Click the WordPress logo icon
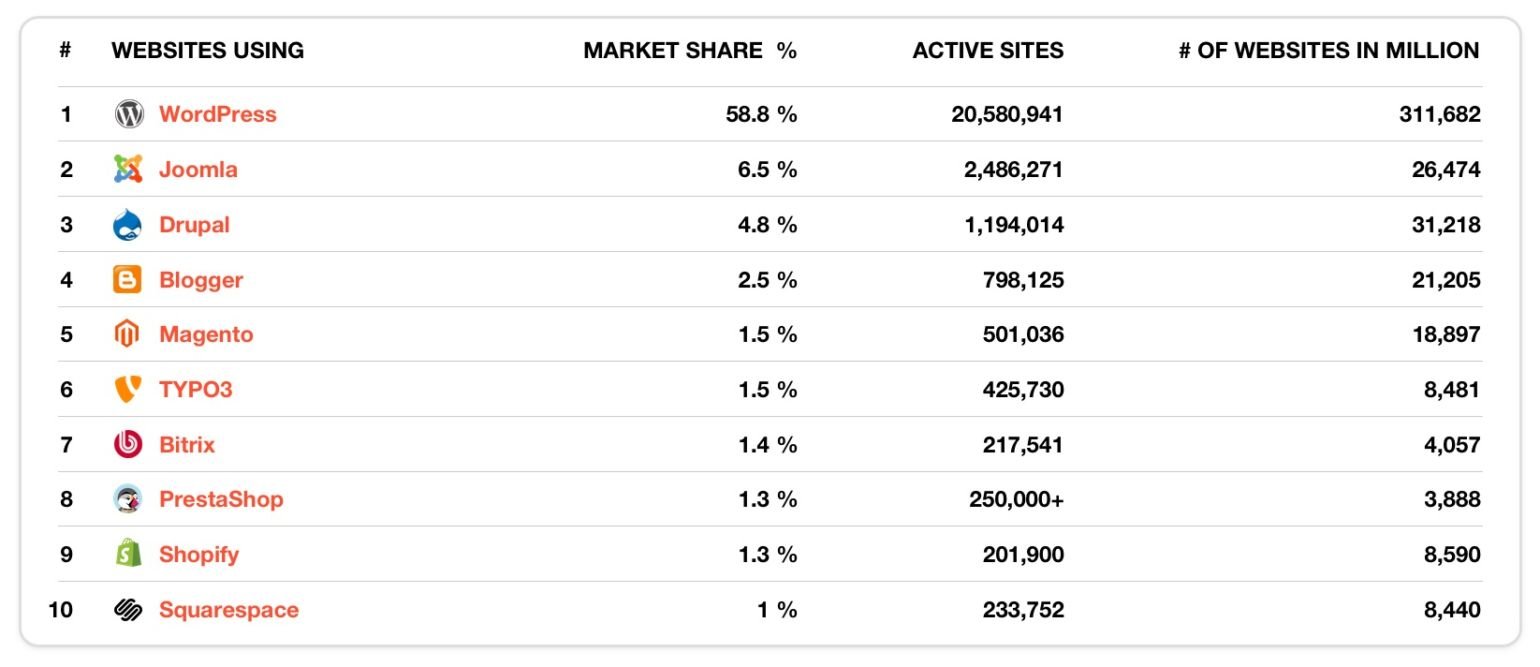 pos(129,114)
